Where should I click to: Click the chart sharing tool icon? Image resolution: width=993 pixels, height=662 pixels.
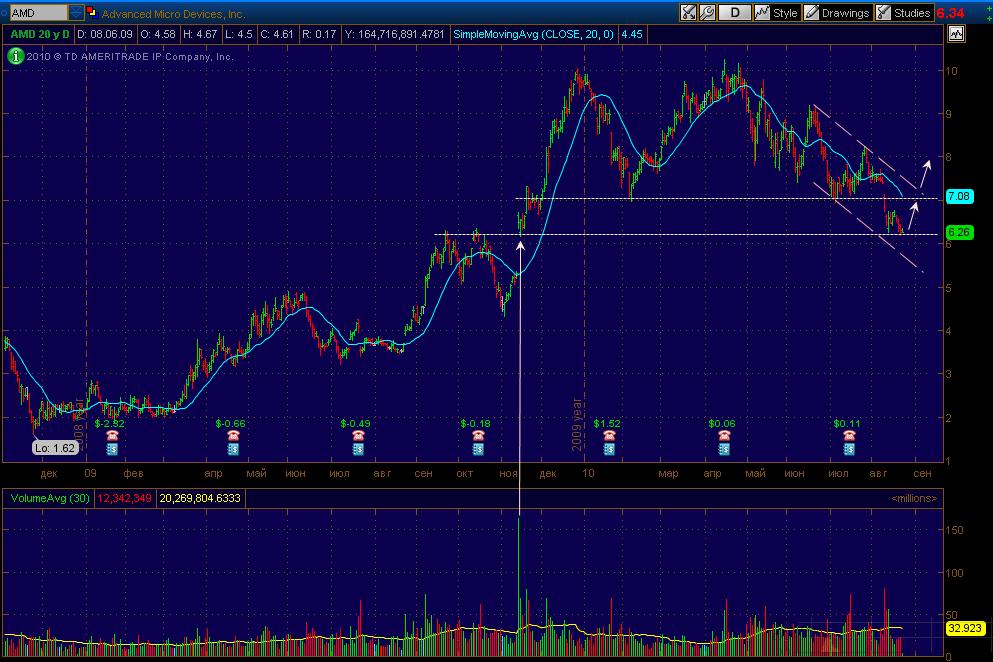688,13
